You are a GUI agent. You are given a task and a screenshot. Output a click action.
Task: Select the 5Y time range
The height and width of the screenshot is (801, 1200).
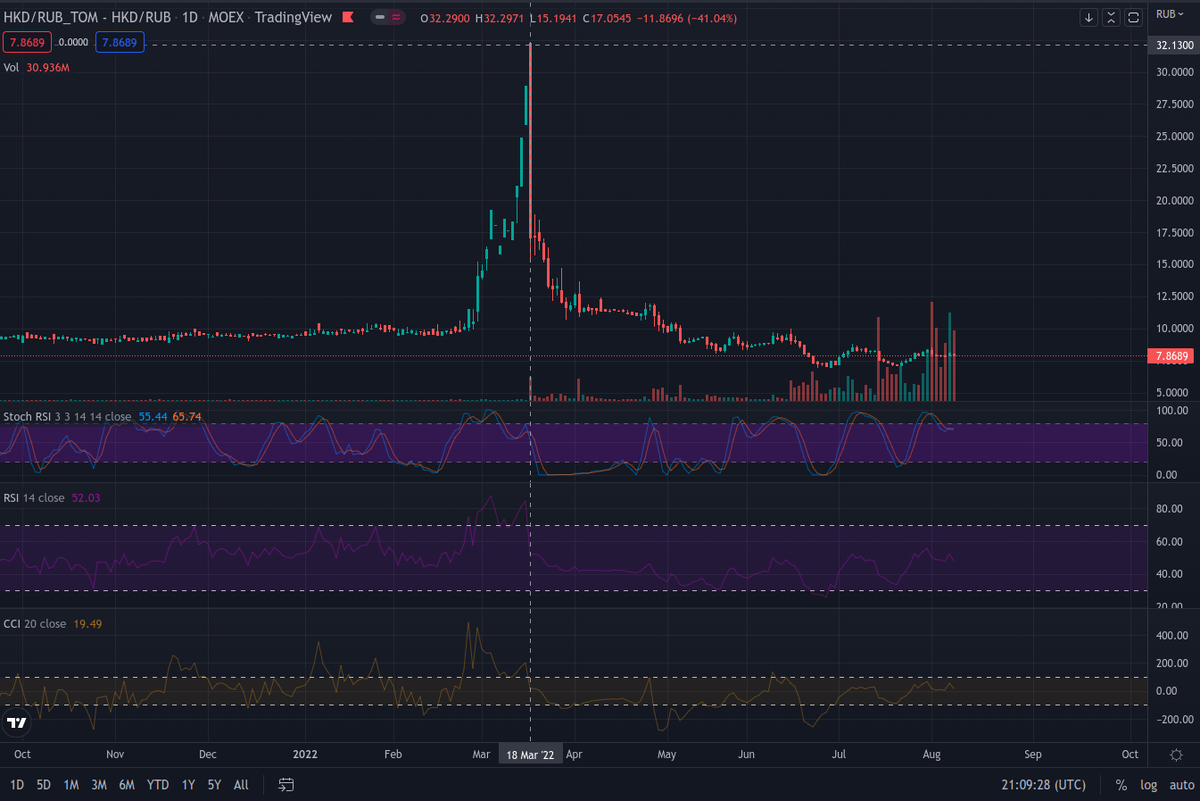click(214, 785)
